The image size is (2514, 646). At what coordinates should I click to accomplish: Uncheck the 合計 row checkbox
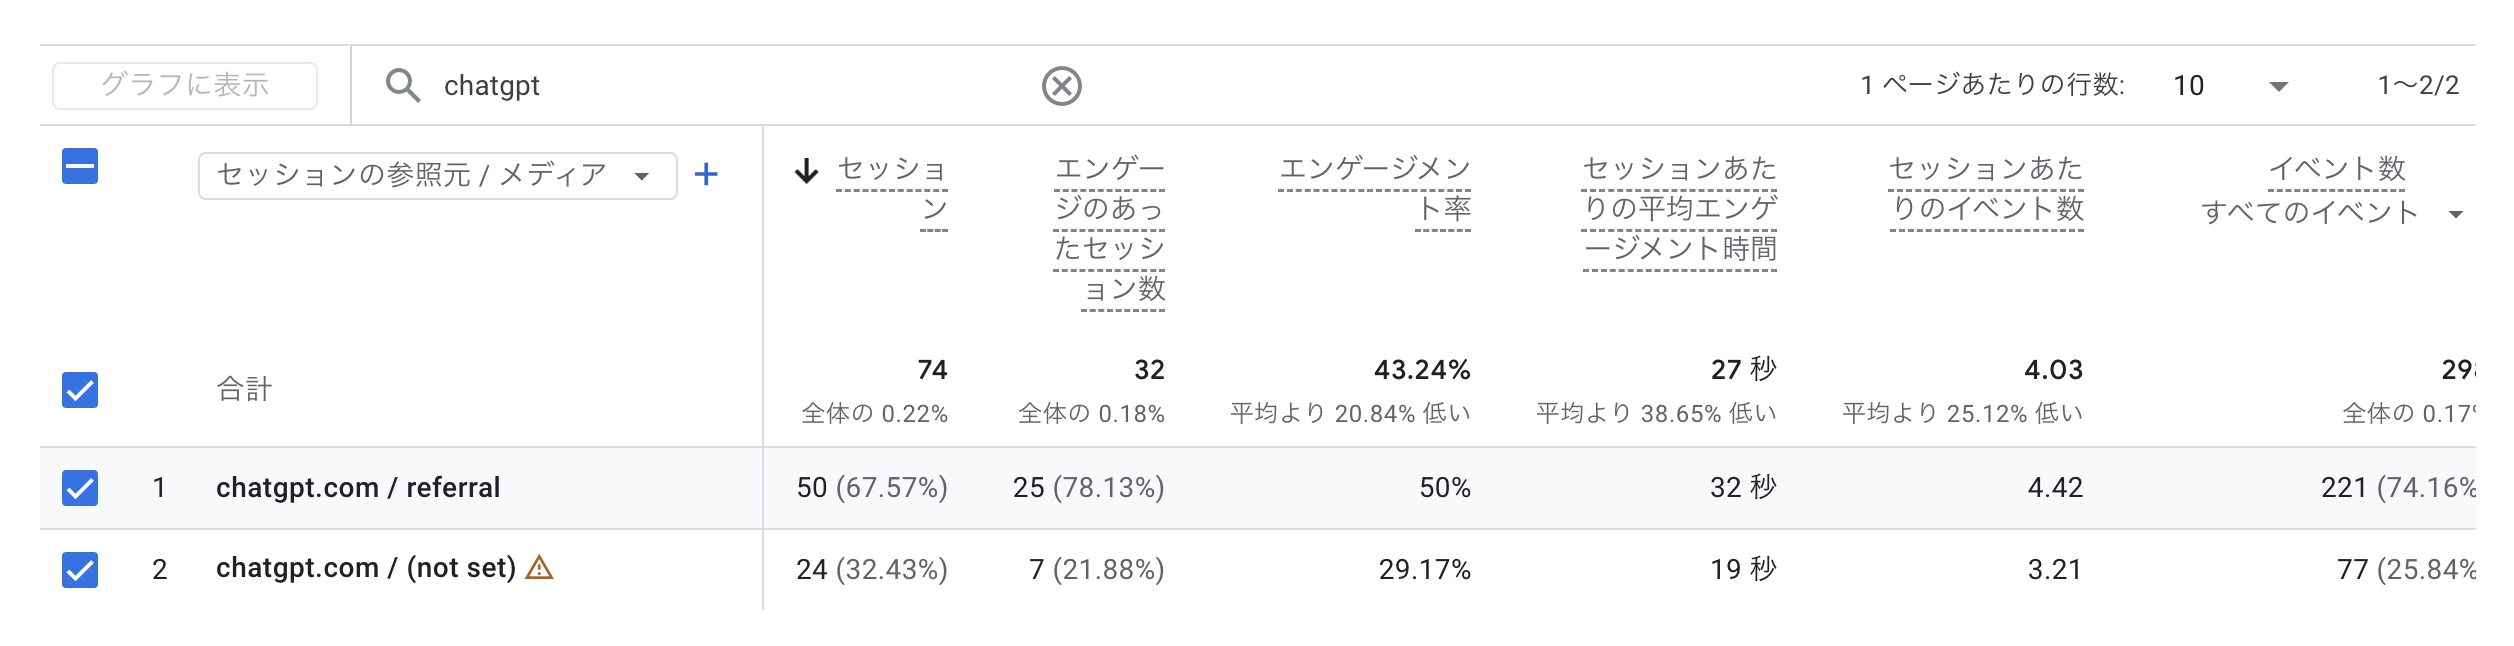point(80,390)
